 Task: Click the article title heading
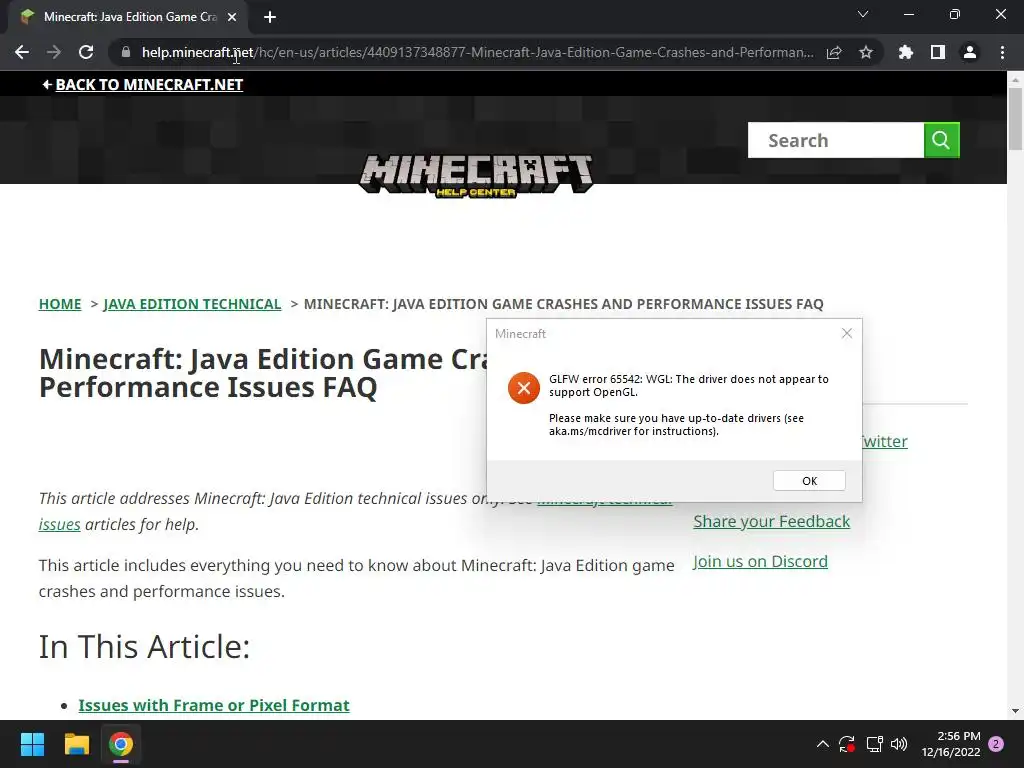click(x=263, y=373)
